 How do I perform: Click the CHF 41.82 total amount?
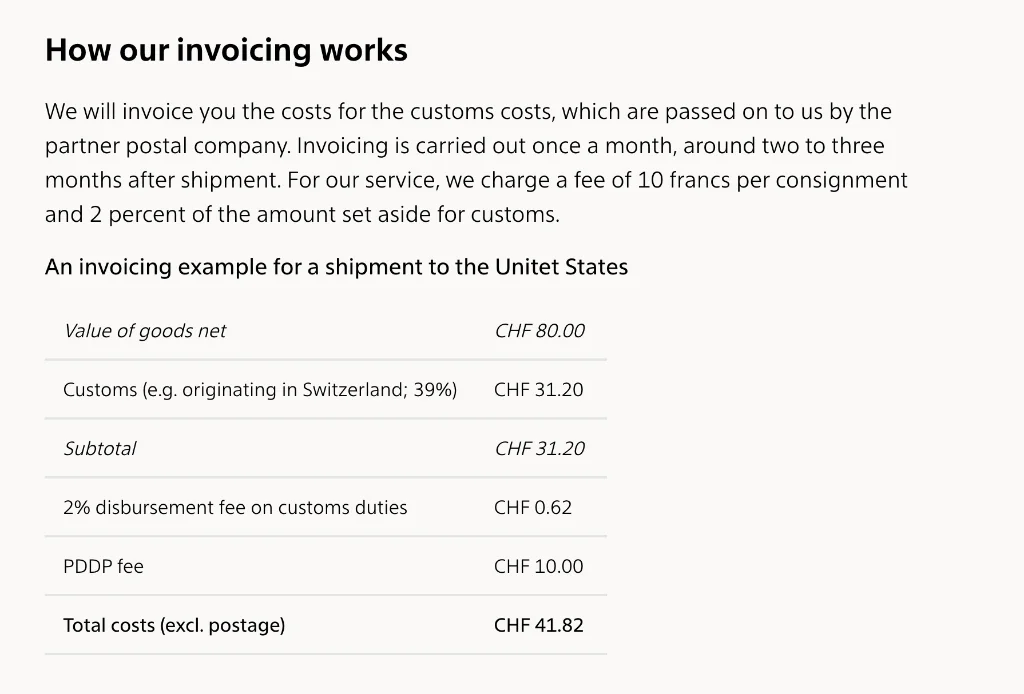(x=538, y=626)
